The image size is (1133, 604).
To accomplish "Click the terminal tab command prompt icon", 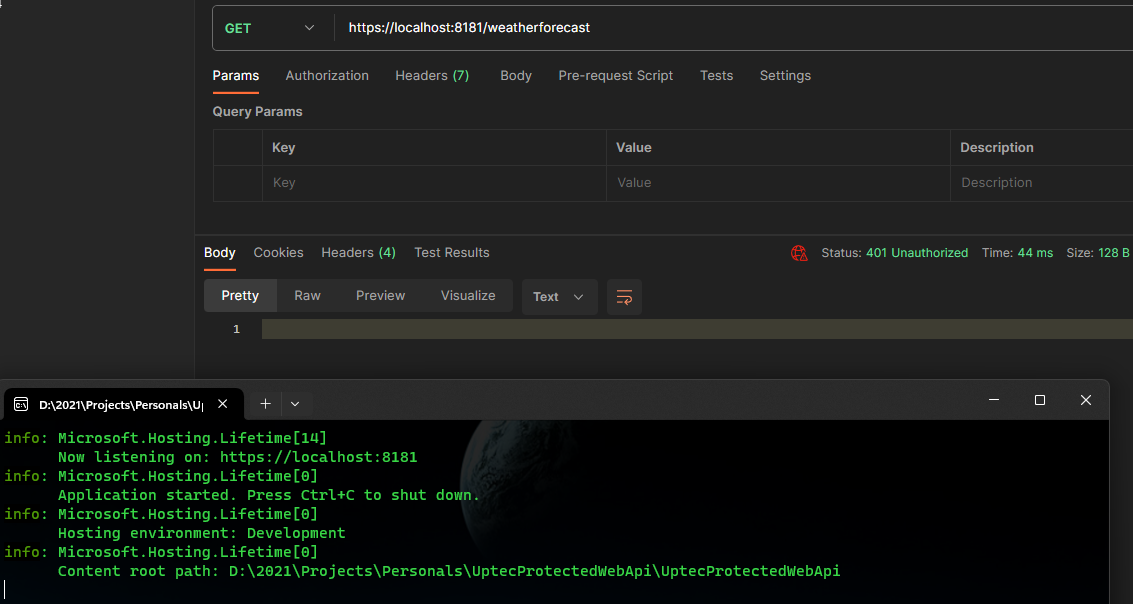I will point(21,404).
